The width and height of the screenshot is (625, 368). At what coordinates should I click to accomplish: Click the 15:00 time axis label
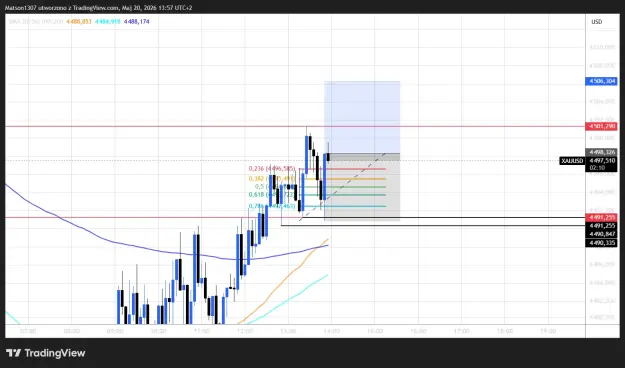(375, 331)
